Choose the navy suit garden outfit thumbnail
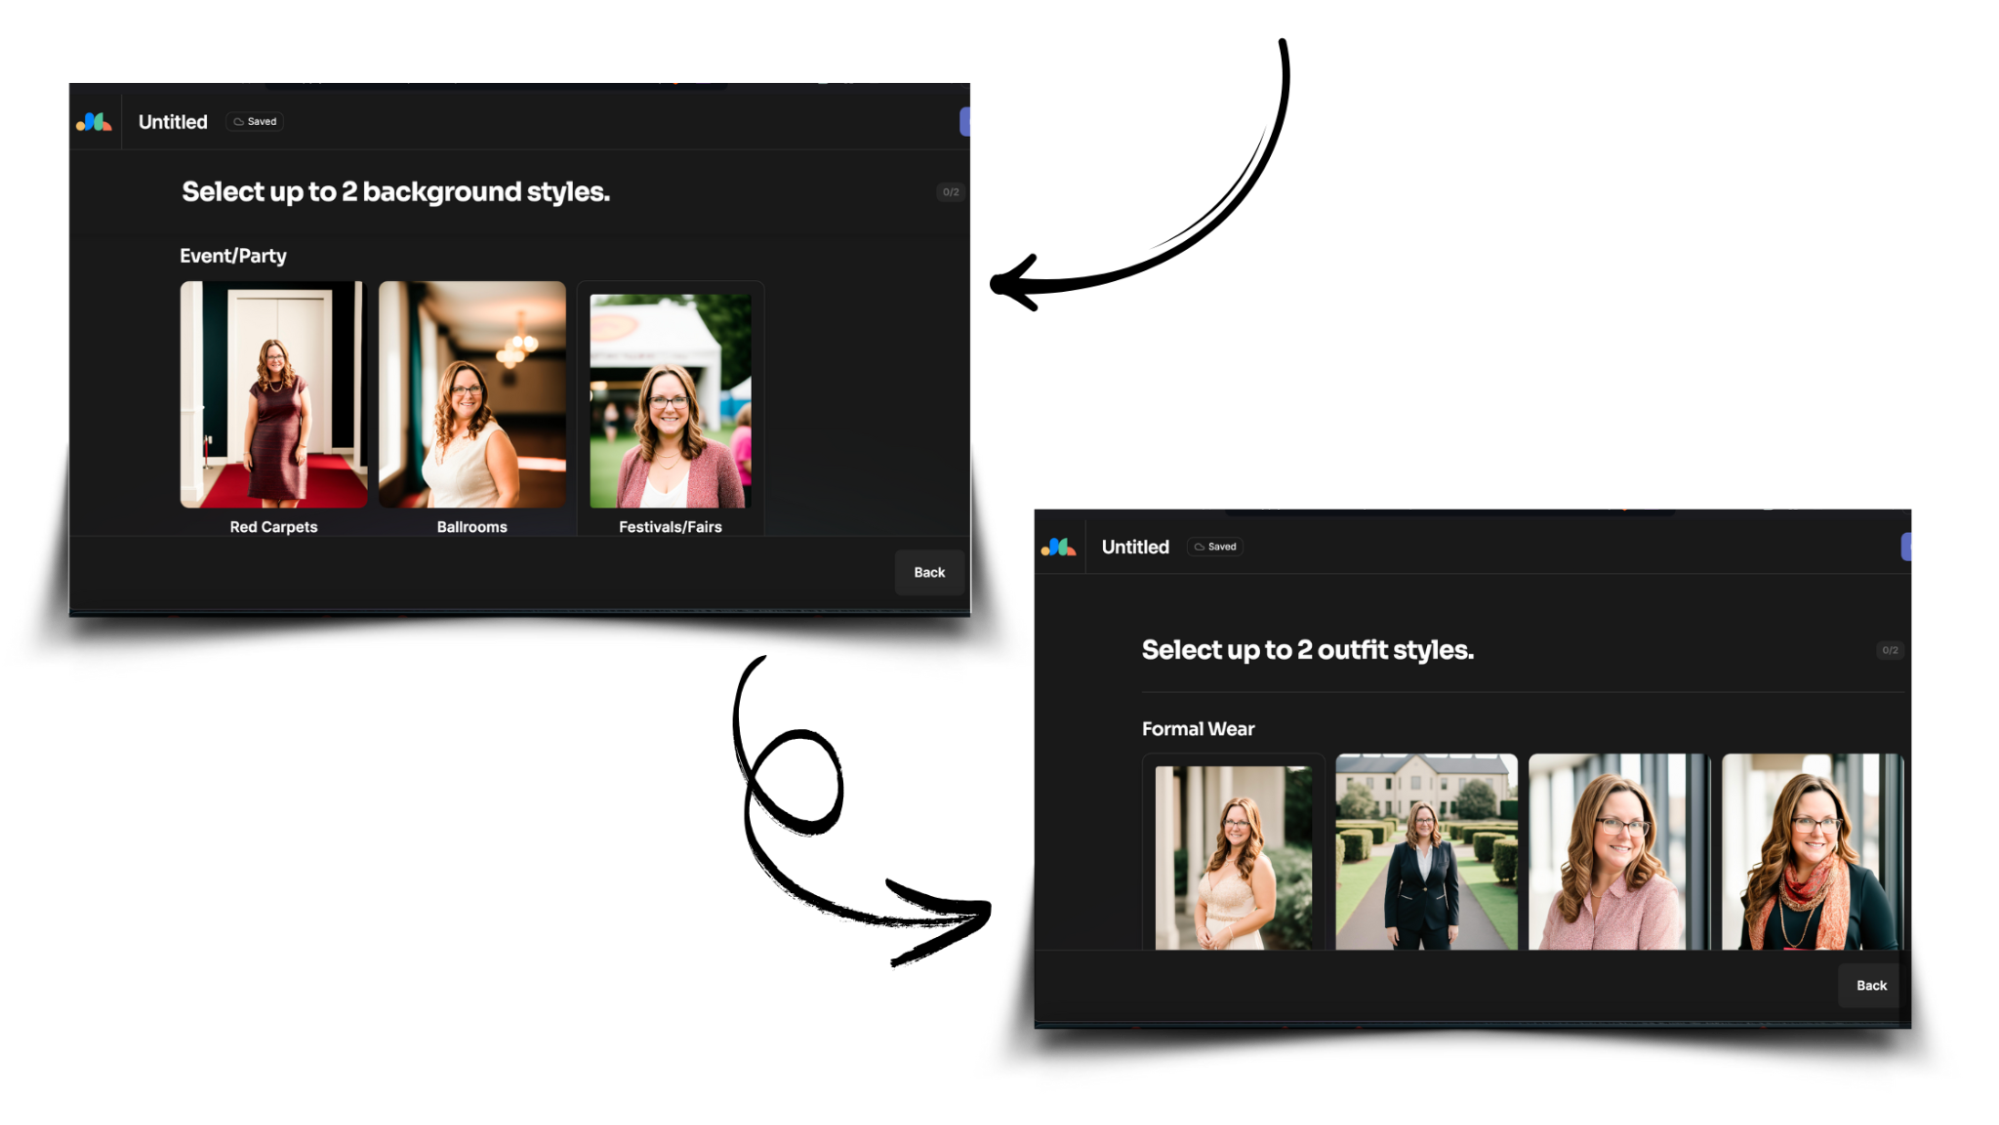Image resolution: width=1999 pixels, height=1125 pixels. point(1426,852)
